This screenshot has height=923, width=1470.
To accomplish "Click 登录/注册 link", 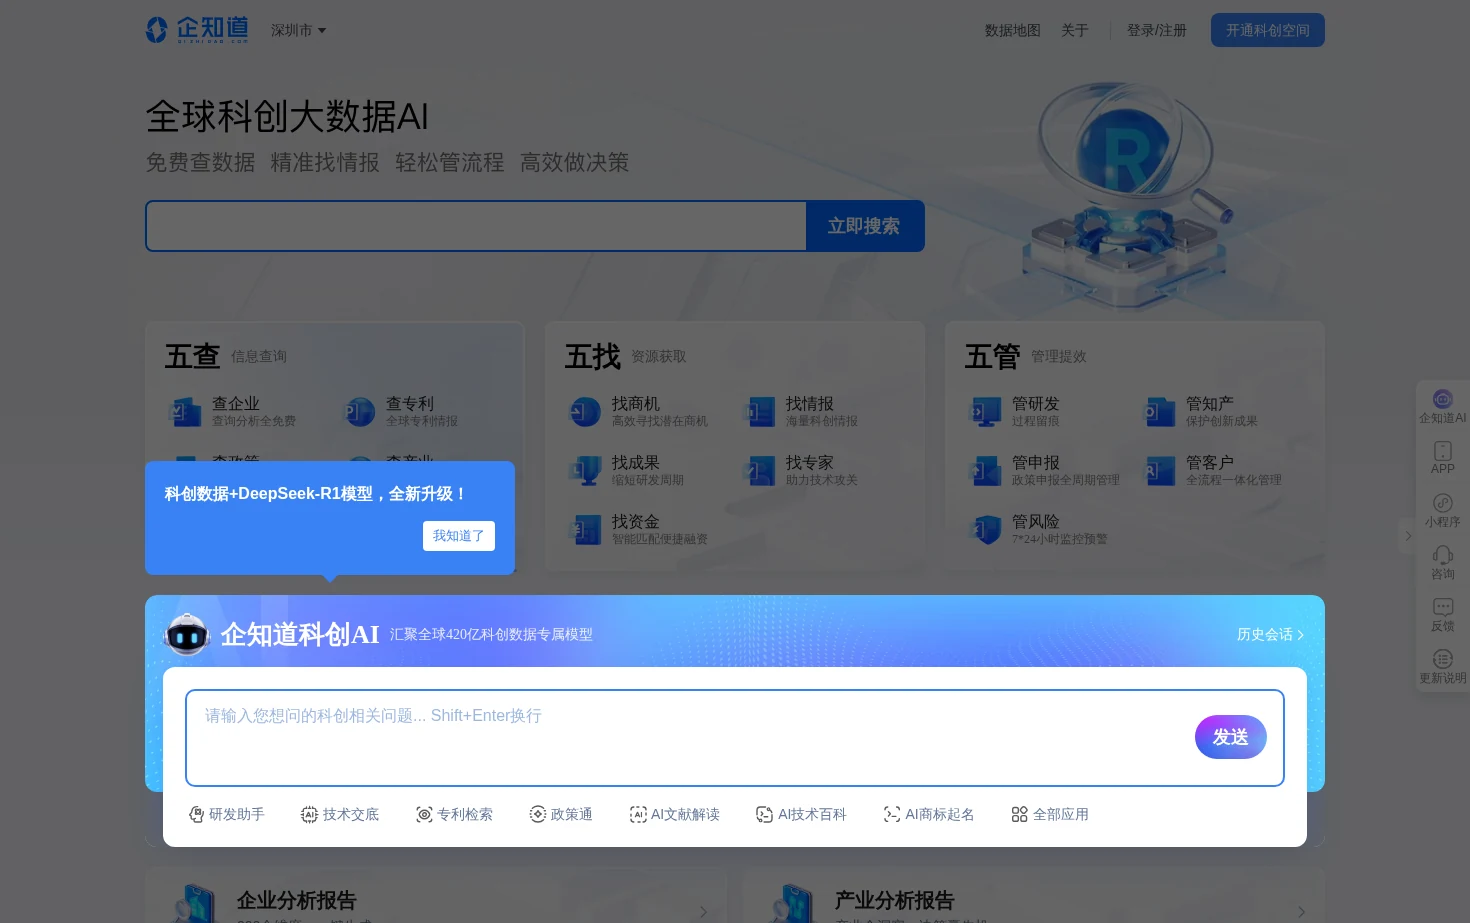I will point(1156,31).
